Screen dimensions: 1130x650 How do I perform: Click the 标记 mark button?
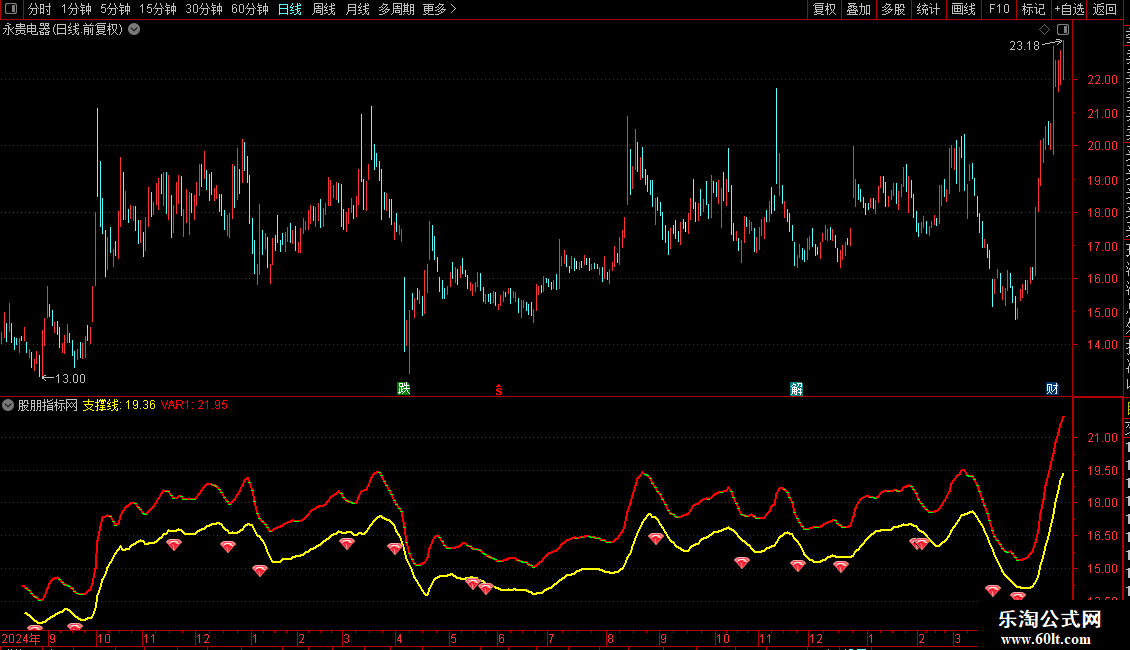(x=1033, y=9)
